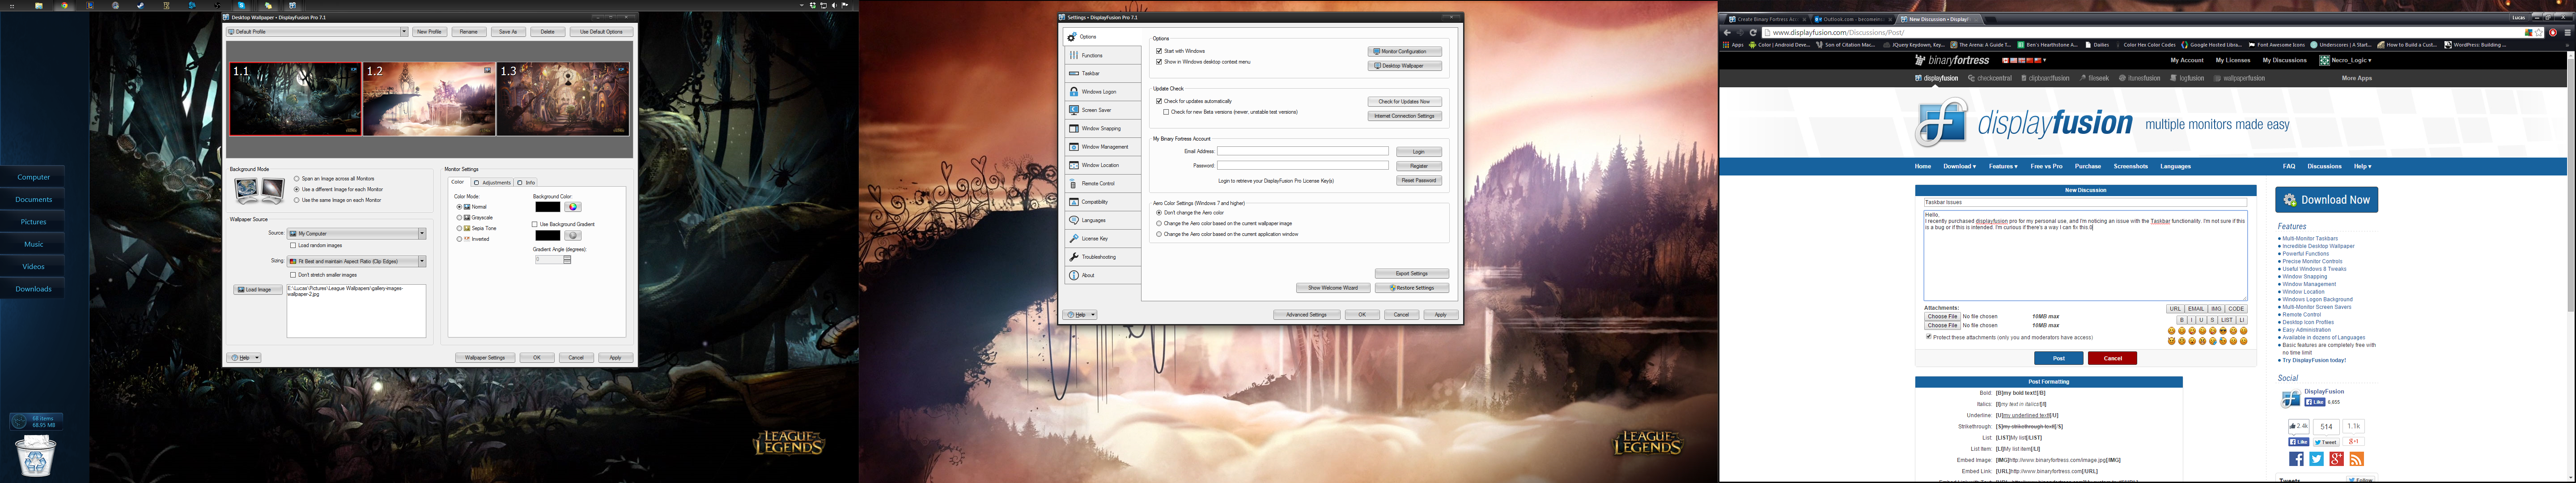Open Features menu on website navigation
The height and width of the screenshot is (483, 2576).
(2003, 167)
